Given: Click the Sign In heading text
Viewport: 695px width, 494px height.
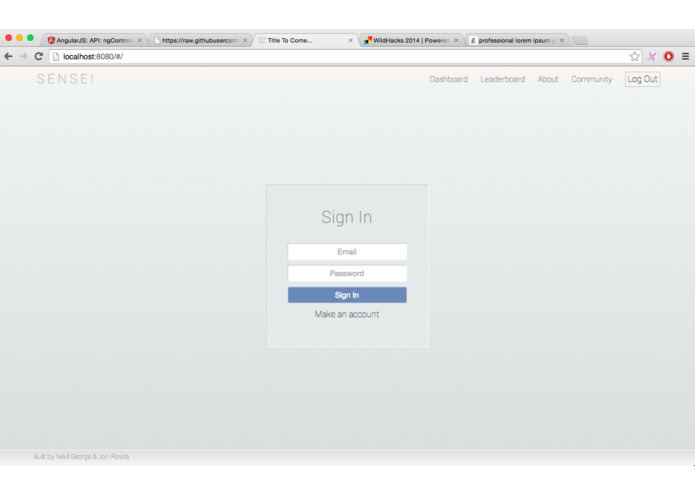Looking at the screenshot, I should click(x=347, y=217).
